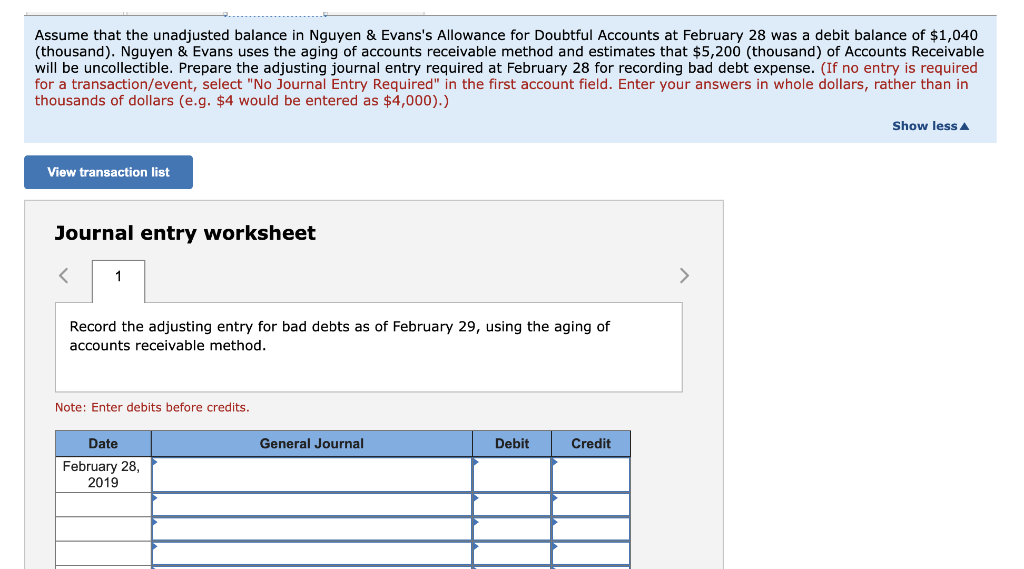Open third row General Journal account dropdown
This screenshot has height=569, width=1024.
coord(312,529)
